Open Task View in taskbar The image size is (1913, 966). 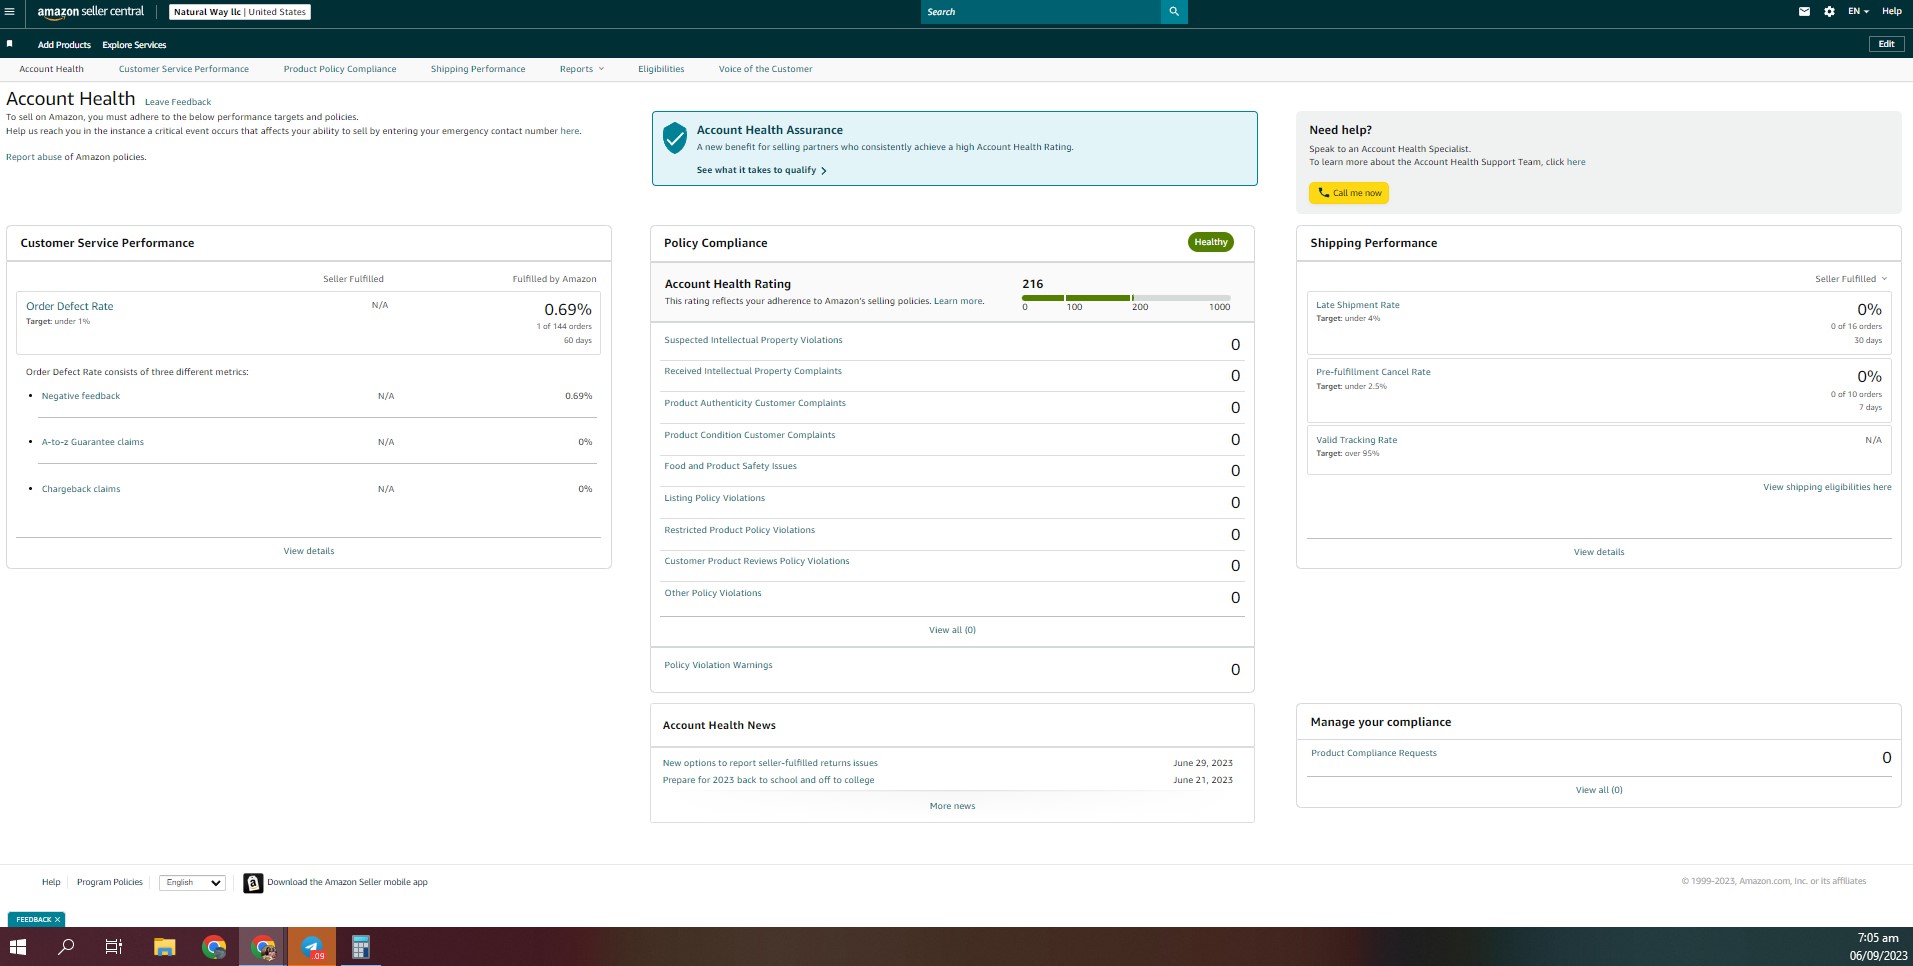tap(114, 946)
